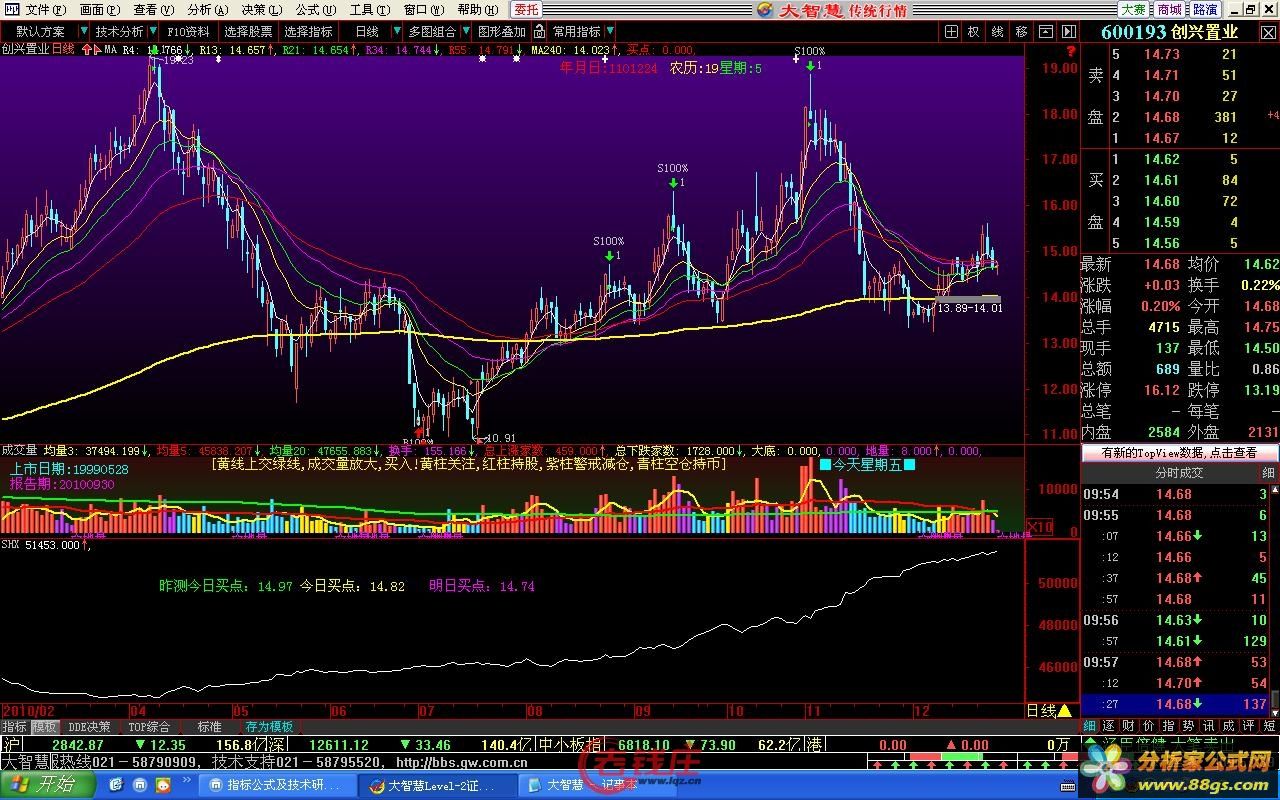Click the 技术分析 toolbar button
The width and height of the screenshot is (1280, 800).
(119, 32)
